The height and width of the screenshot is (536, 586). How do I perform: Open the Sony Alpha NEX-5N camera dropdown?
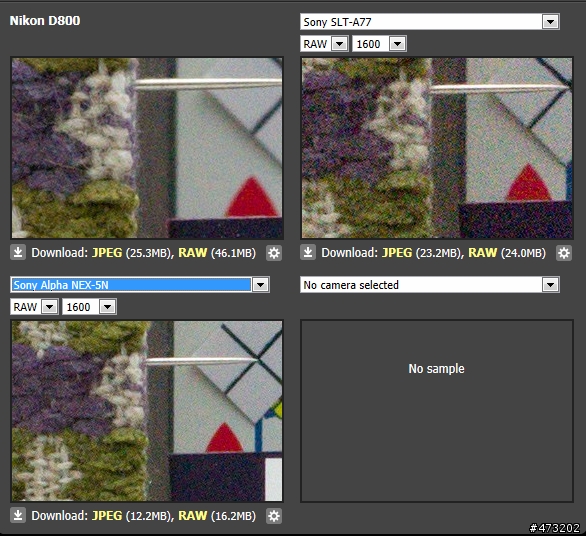[140, 285]
